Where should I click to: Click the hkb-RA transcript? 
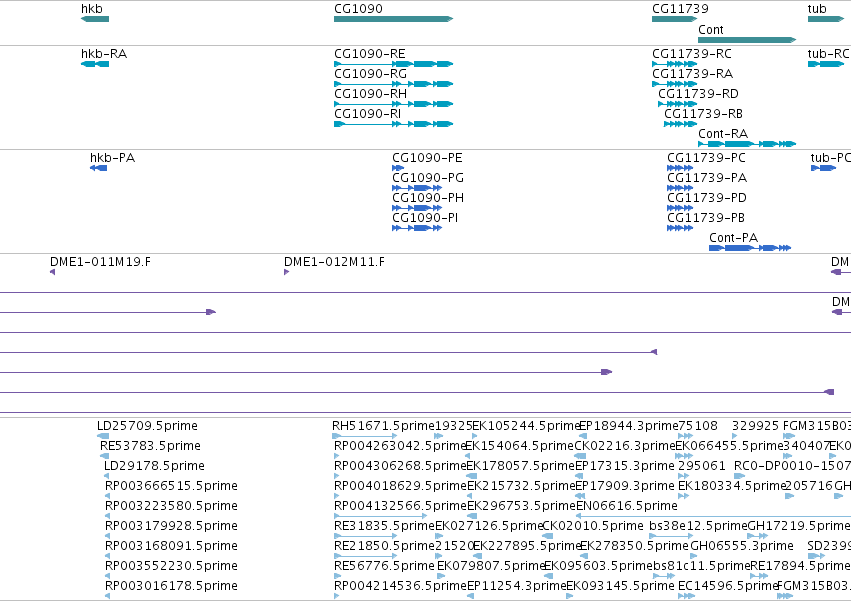coord(95,64)
